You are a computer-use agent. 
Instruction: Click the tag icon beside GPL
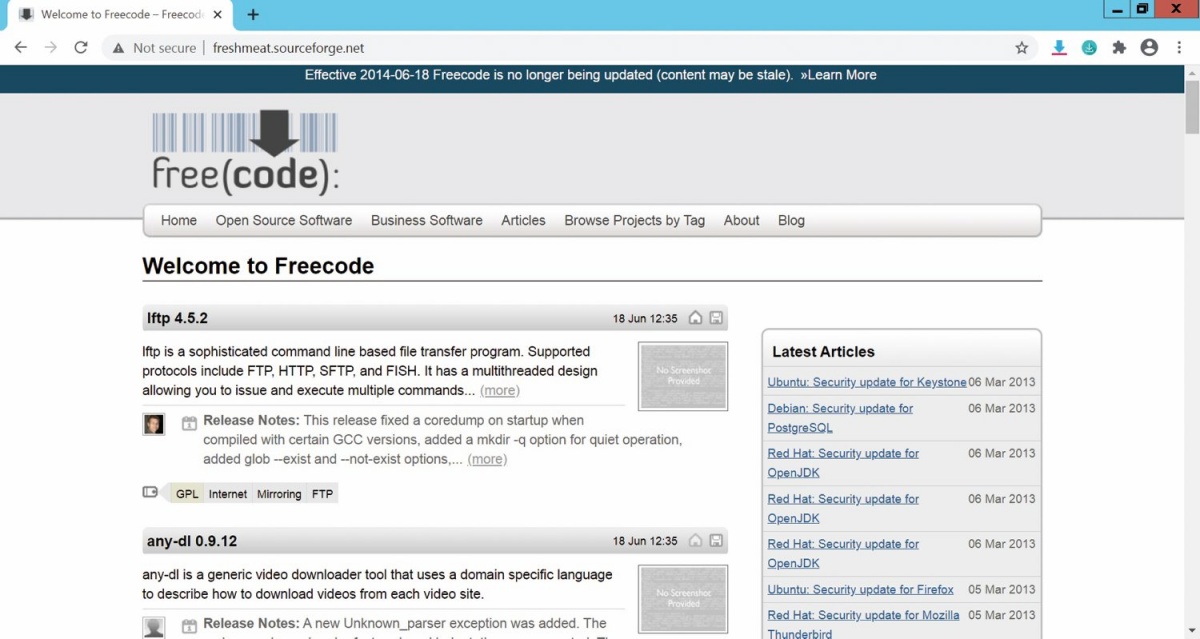pyautogui.click(x=151, y=492)
